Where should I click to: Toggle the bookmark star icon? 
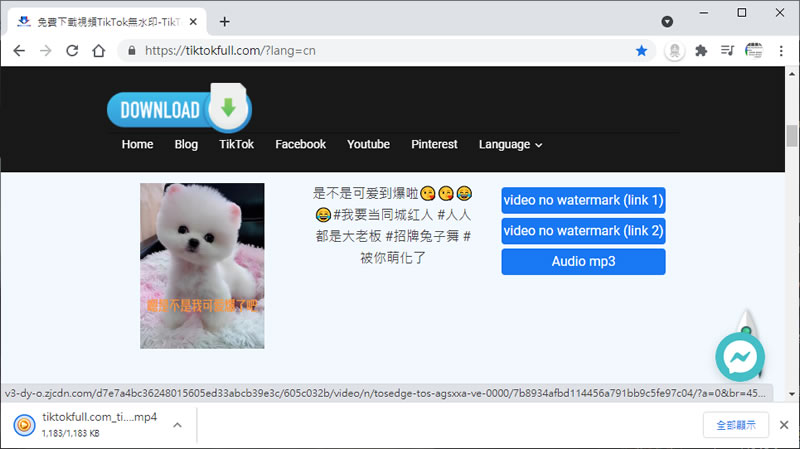[x=641, y=51]
